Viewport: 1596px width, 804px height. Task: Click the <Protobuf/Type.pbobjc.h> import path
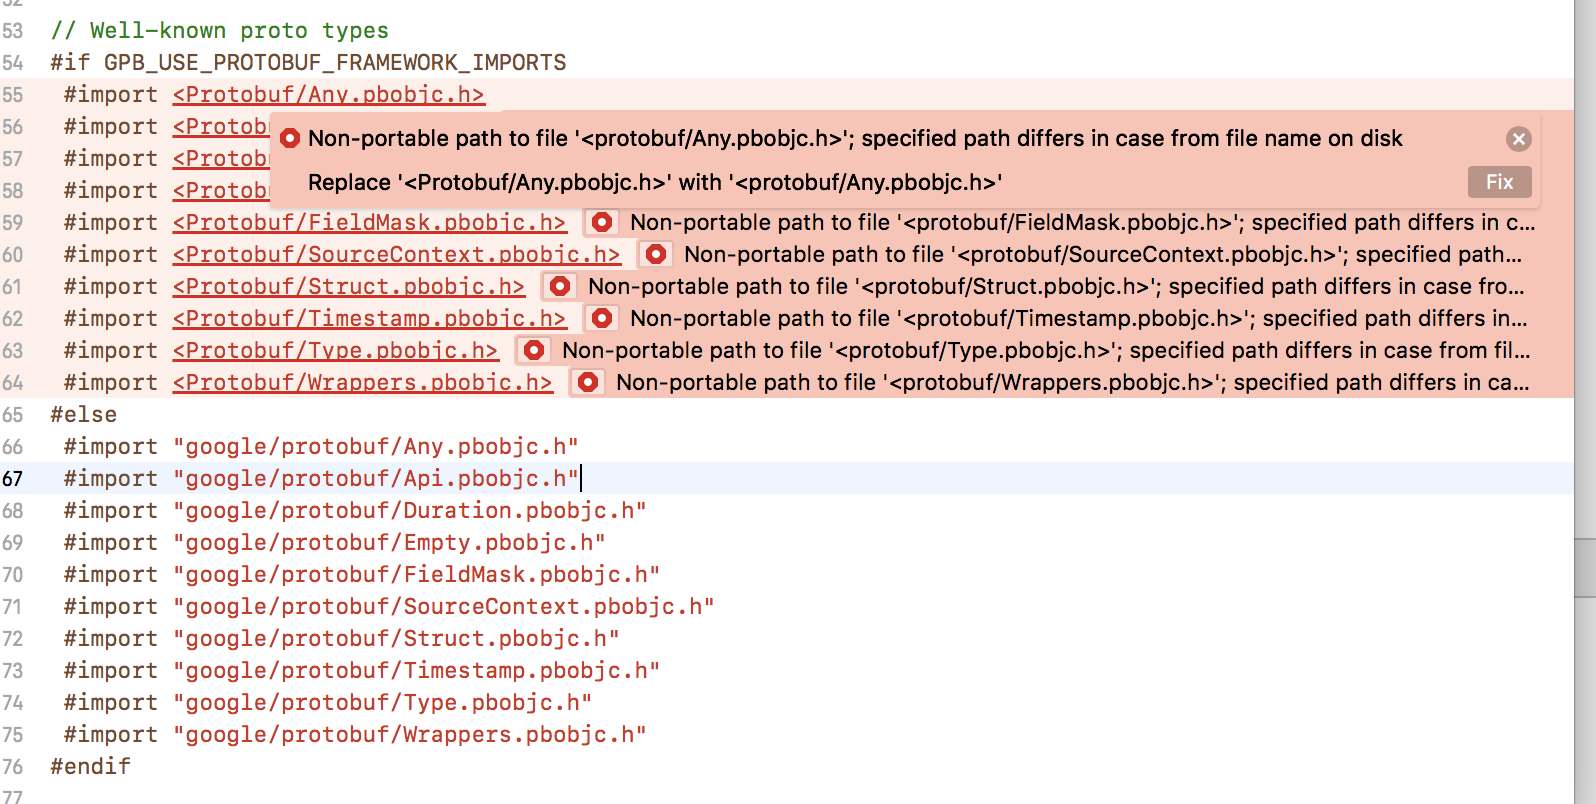point(335,350)
